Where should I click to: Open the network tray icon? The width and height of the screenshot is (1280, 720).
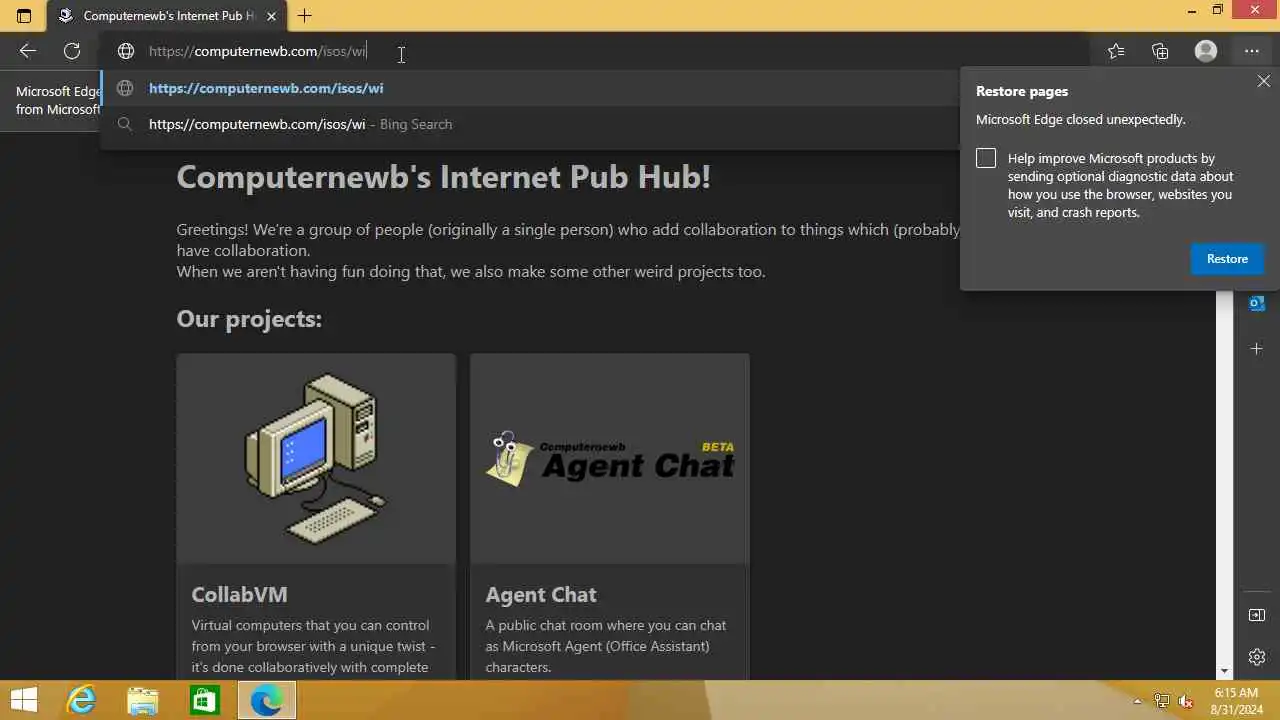click(1162, 701)
